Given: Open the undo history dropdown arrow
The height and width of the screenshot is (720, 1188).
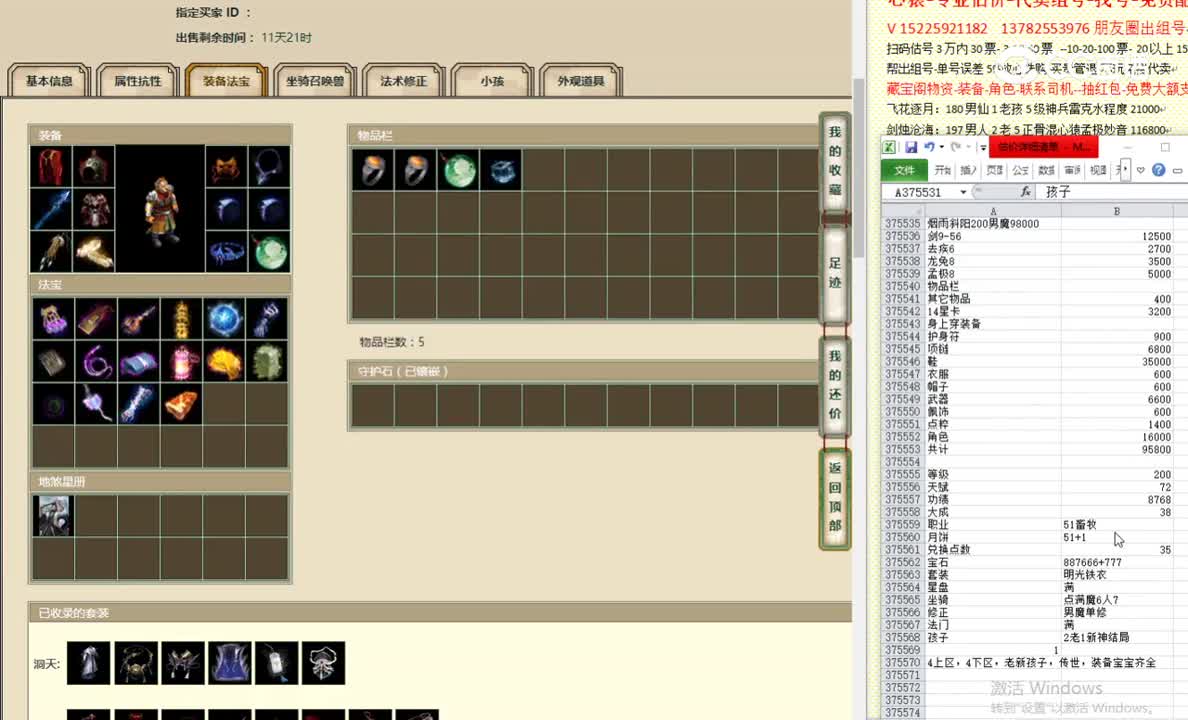Looking at the screenshot, I should (x=942, y=147).
